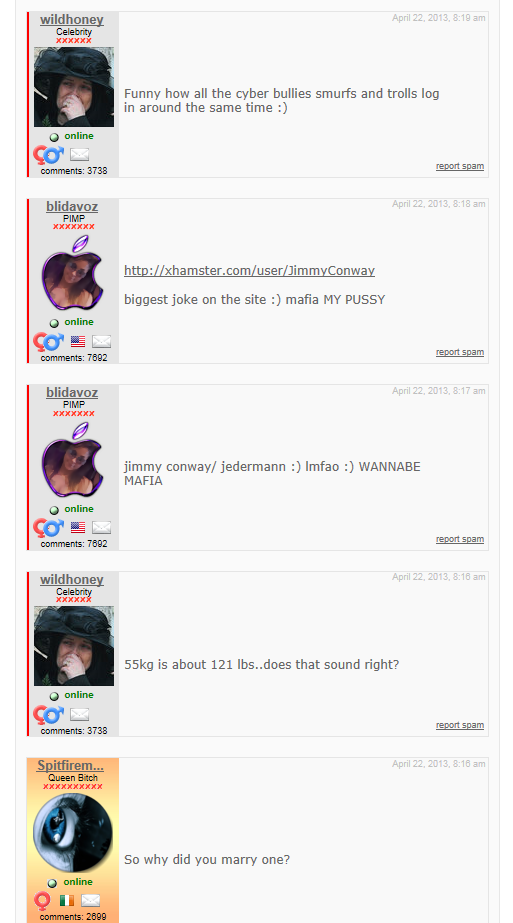Screen dimensions: 513x923
Task: Report spam on wildhoney's 8:19 am comment
Action: 460,166
